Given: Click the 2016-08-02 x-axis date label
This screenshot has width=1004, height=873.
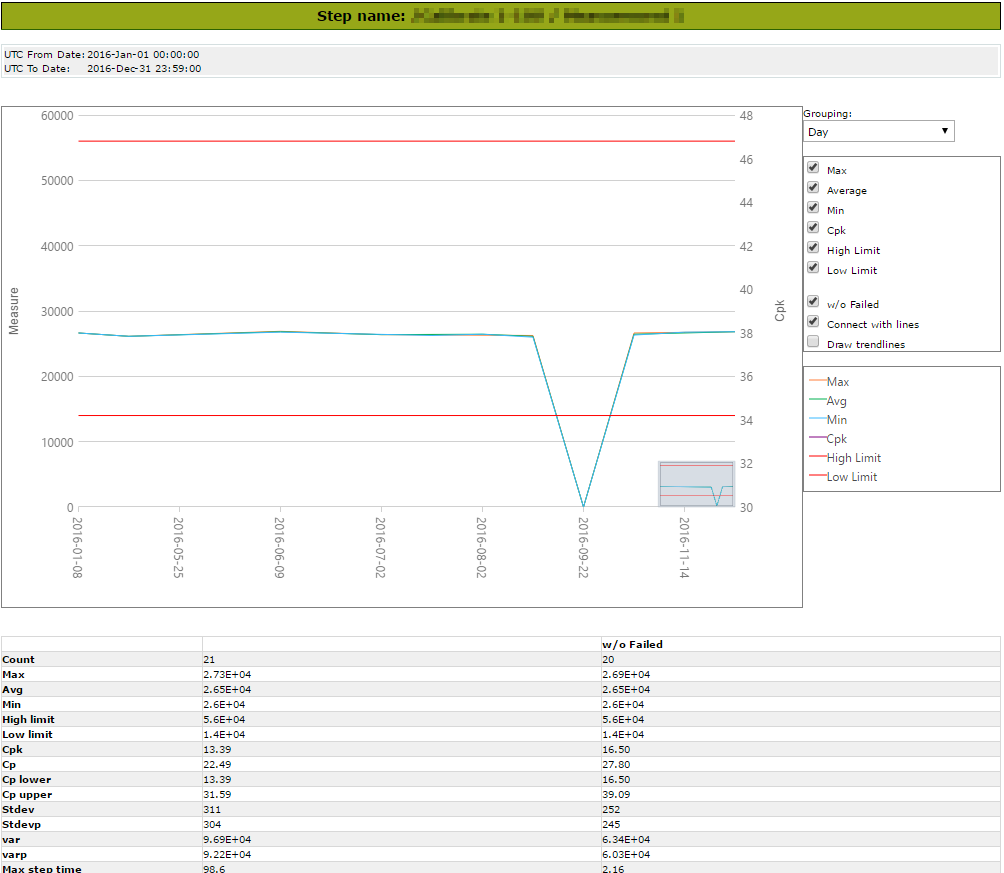Looking at the screenshot, I should point(482,548).
